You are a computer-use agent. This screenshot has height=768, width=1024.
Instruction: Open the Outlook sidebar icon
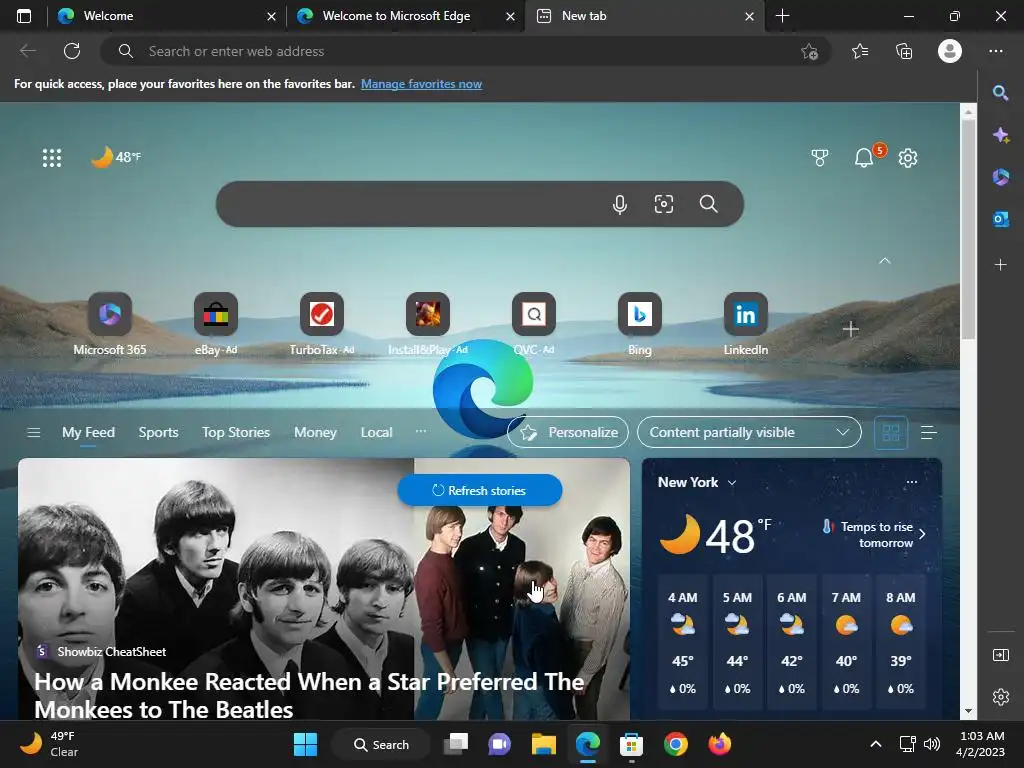[x=1000, y=219]
